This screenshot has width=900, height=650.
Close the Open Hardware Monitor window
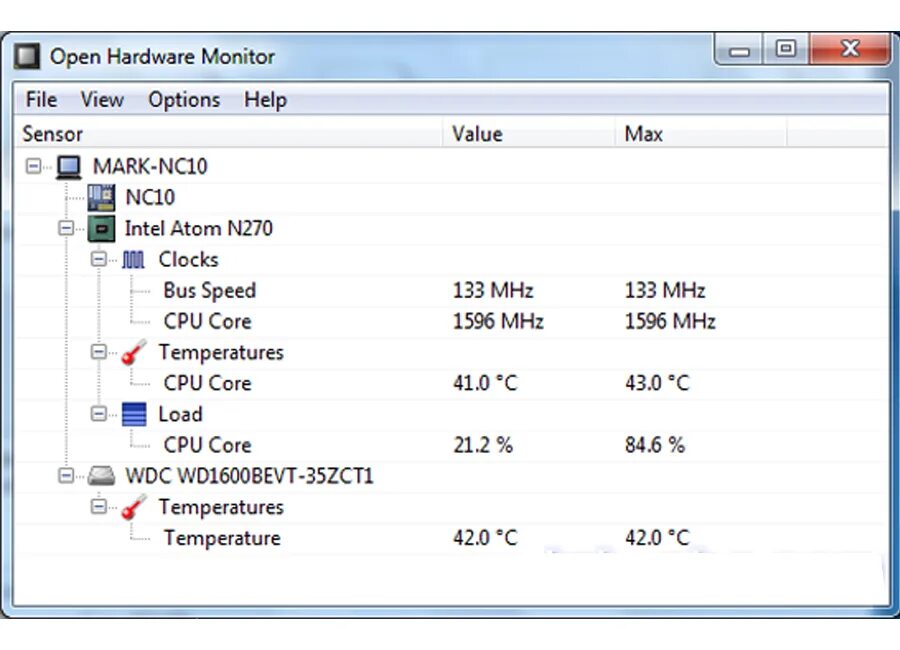(x=850, y=49)
